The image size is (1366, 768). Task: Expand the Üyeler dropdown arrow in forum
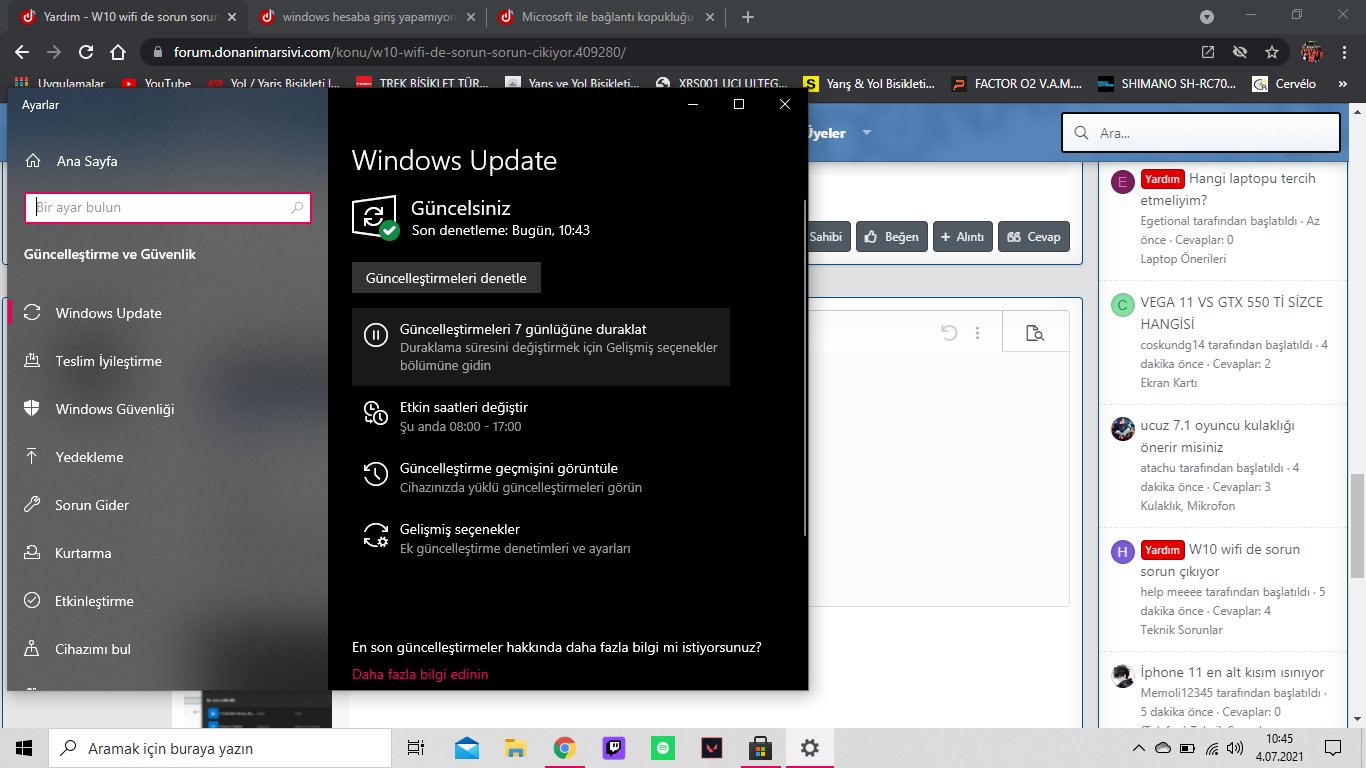click(867, 133)
